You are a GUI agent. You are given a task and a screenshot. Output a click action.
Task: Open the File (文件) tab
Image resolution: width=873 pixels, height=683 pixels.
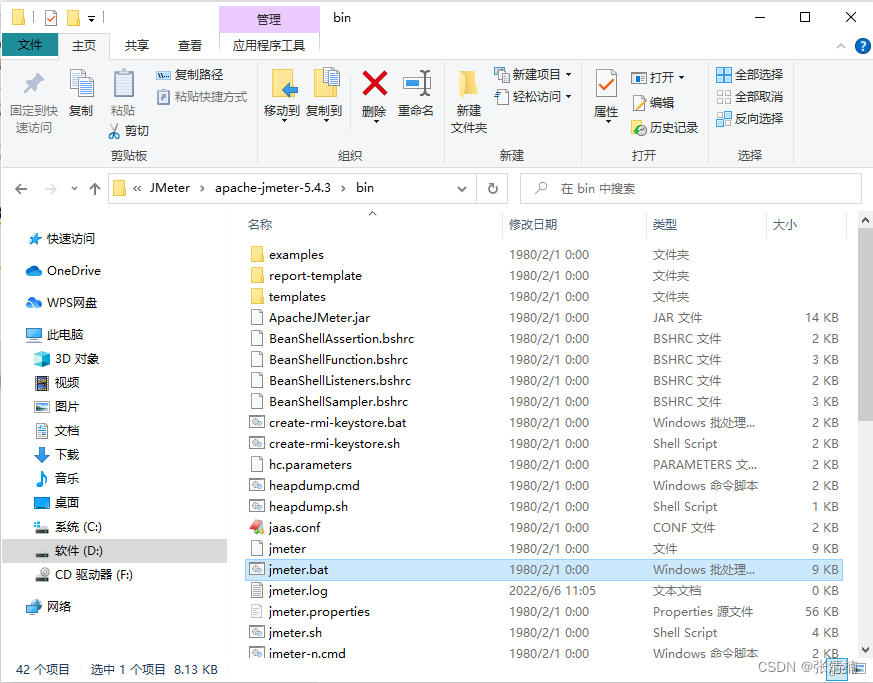click(x=30, y=45)
